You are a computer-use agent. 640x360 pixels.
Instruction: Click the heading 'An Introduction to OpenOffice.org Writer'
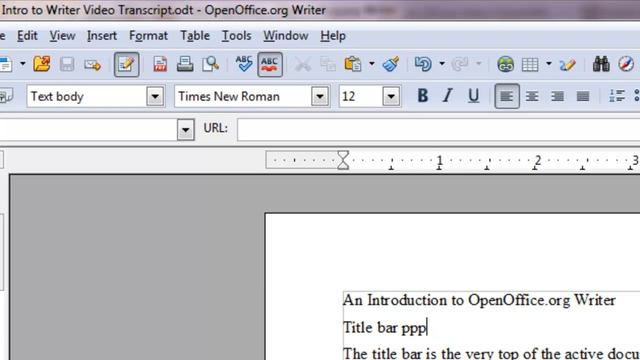479,300
